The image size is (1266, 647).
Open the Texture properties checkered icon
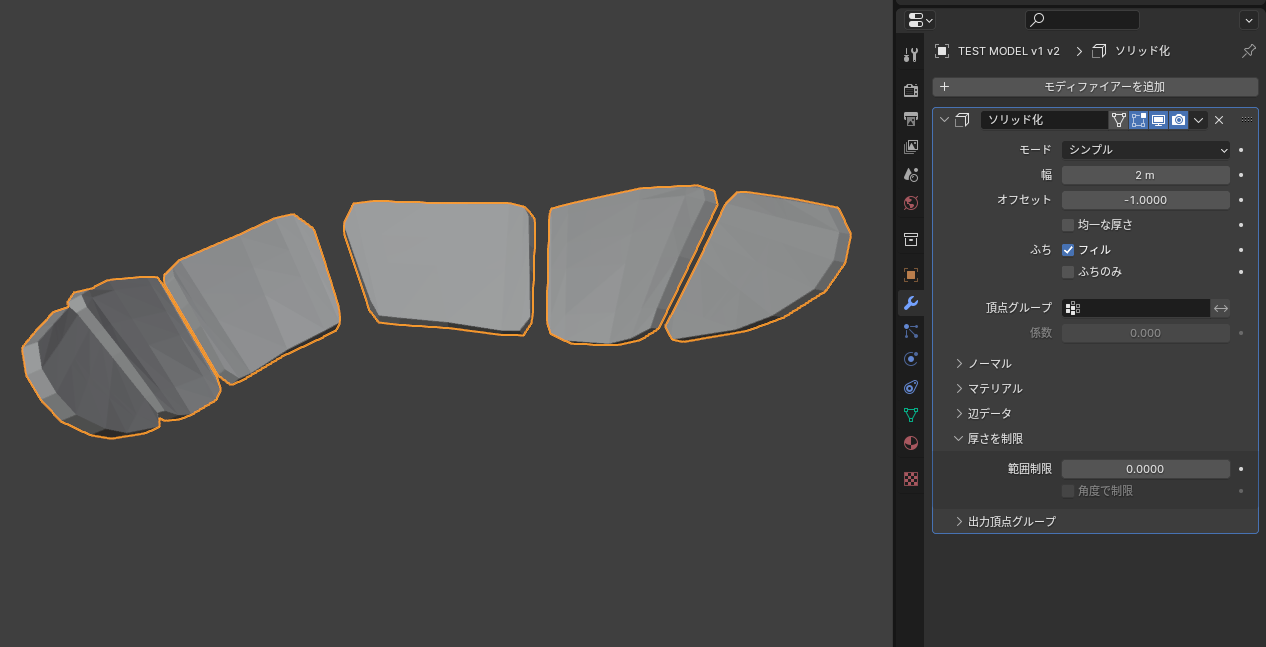pos(910,479)
